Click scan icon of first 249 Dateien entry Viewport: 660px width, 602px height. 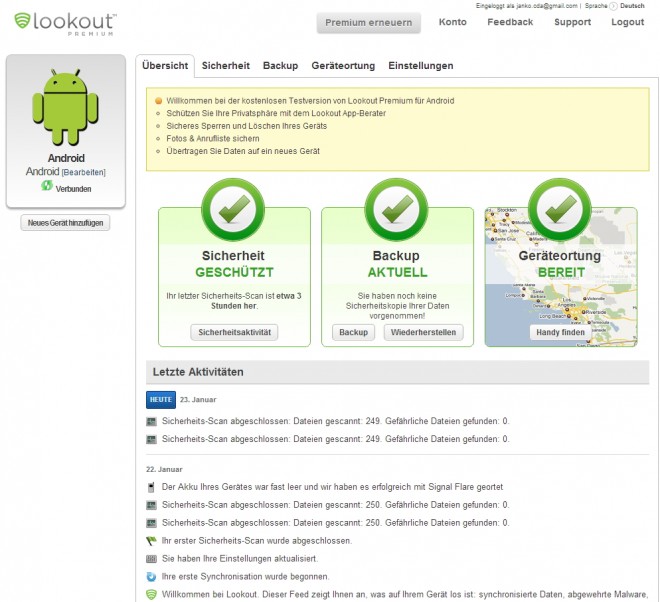151,421
